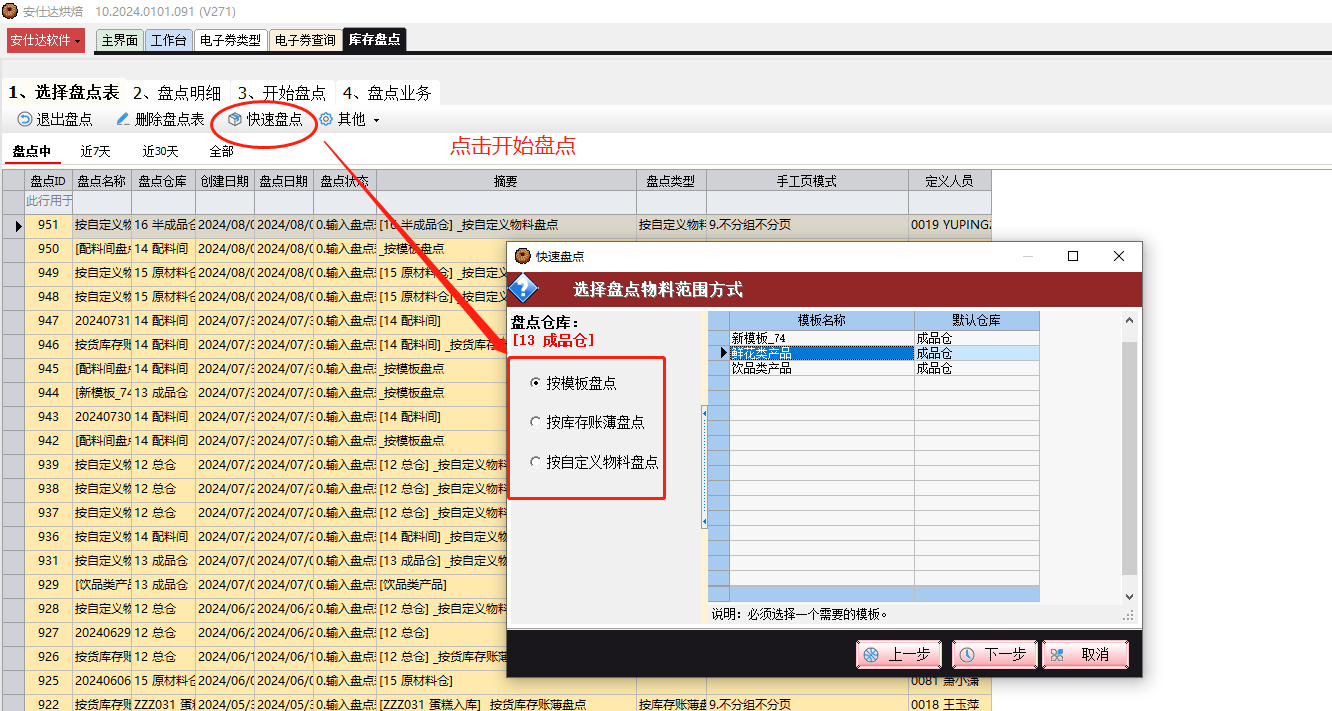
Task: Click 删除盘点表 toolbar button
Action: [160, 120]
